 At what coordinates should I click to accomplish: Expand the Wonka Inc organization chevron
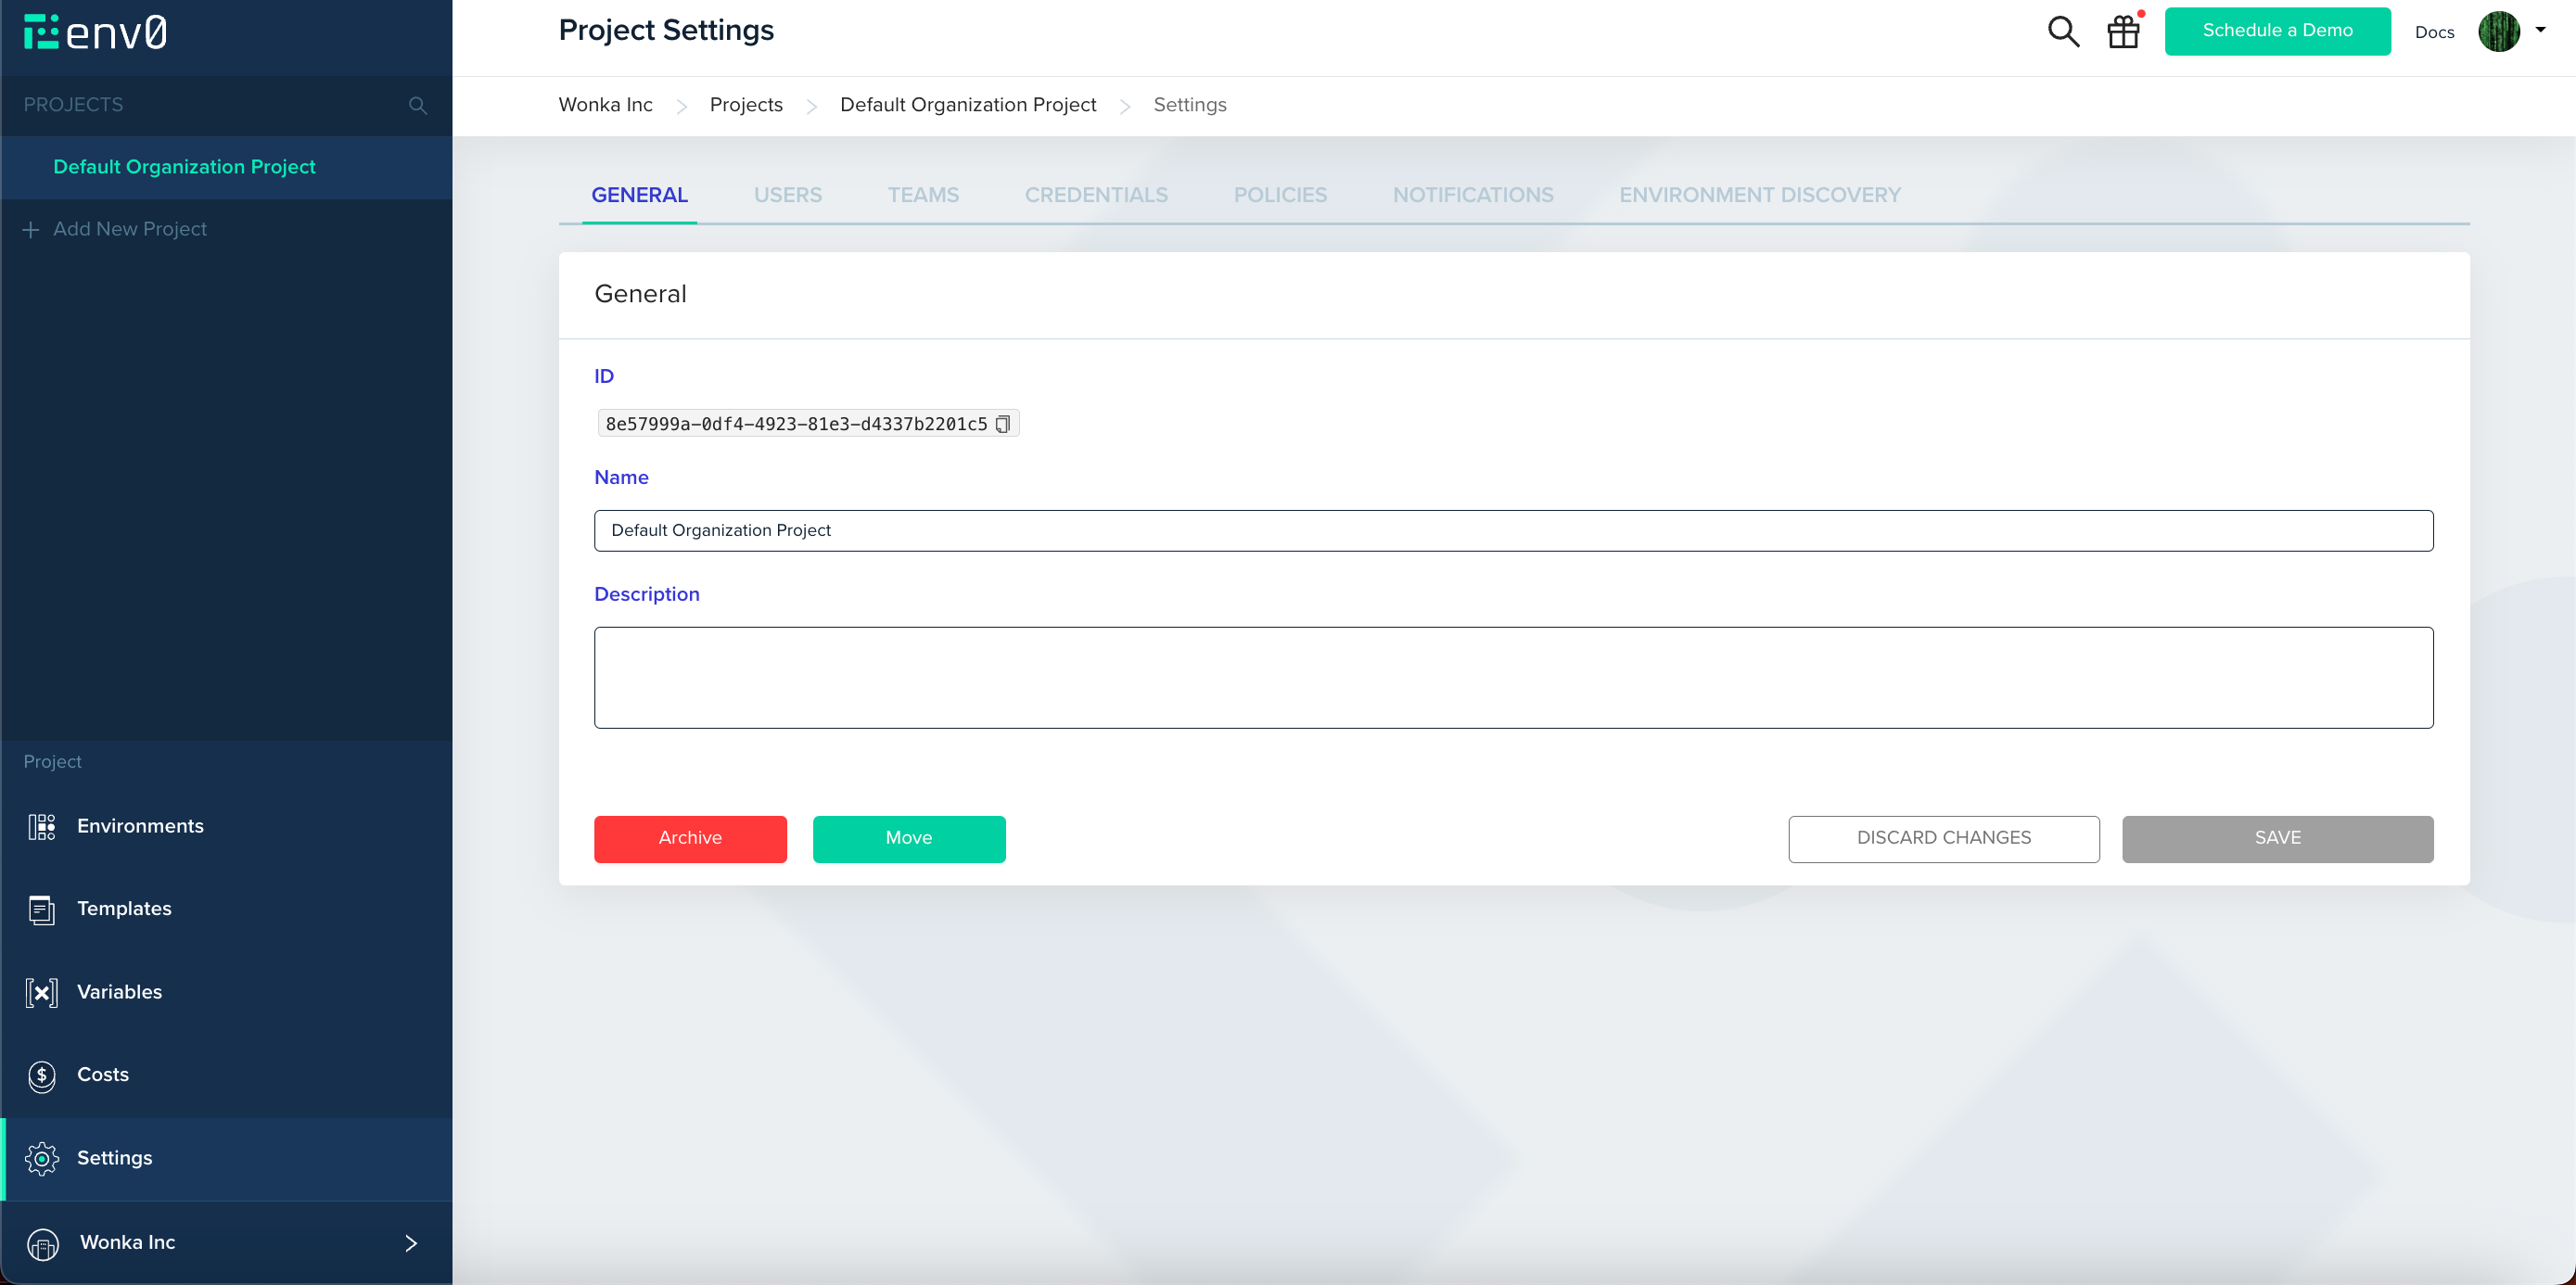coord(411,1242)
